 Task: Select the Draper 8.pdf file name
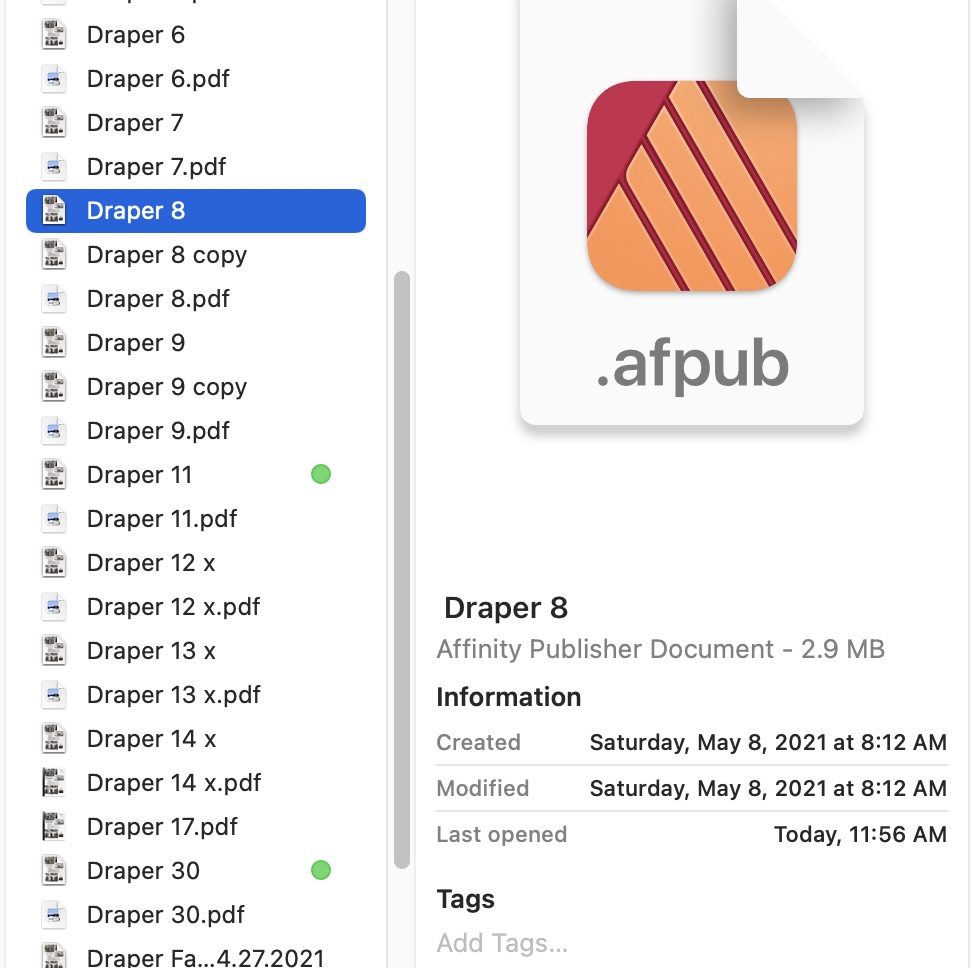(158, 299)
